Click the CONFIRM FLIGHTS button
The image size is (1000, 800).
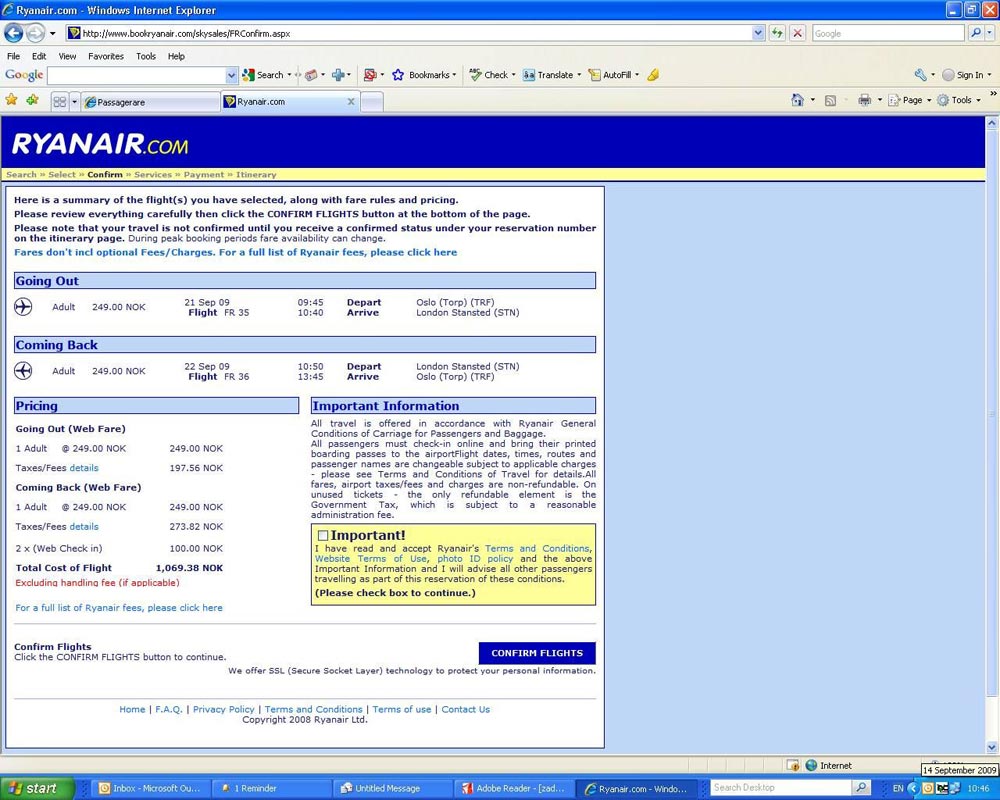pos(537,653)
